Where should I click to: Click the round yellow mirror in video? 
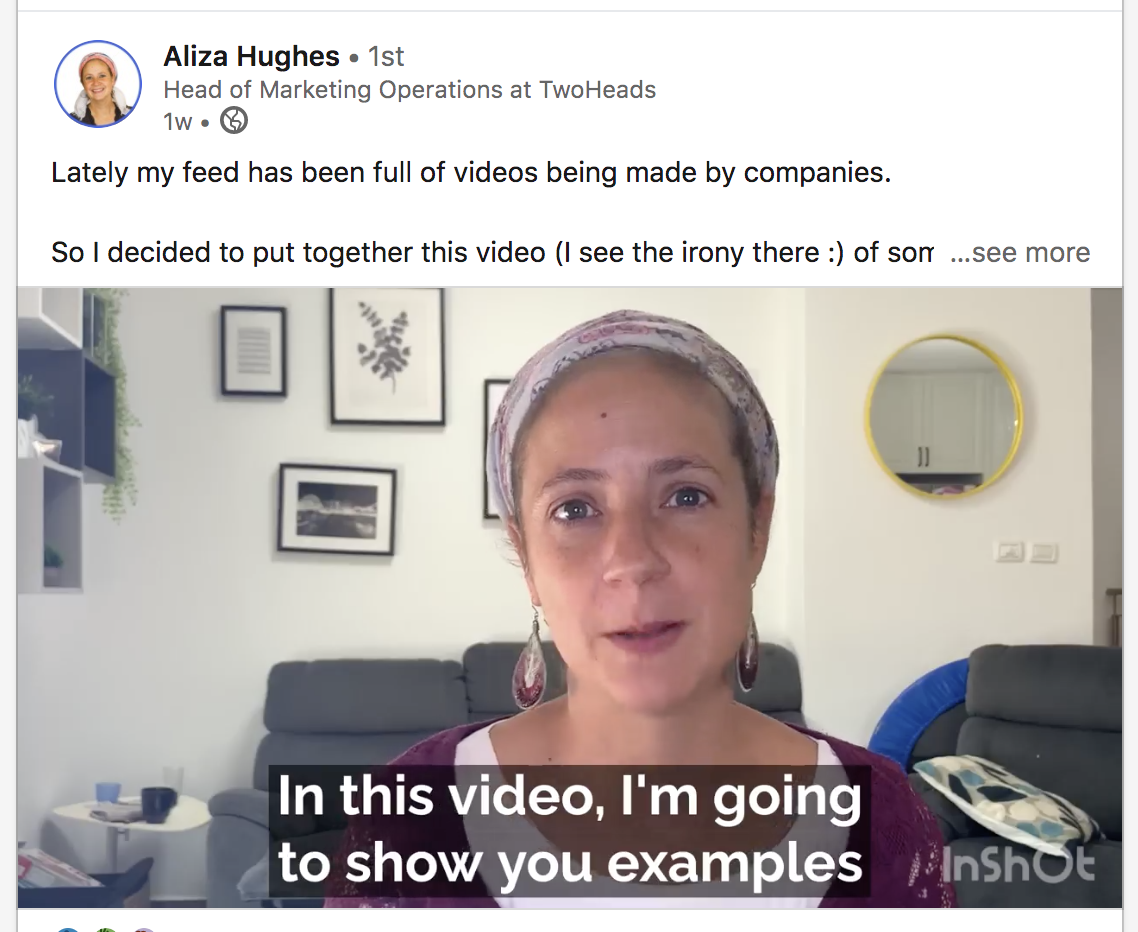pos(943,416)
